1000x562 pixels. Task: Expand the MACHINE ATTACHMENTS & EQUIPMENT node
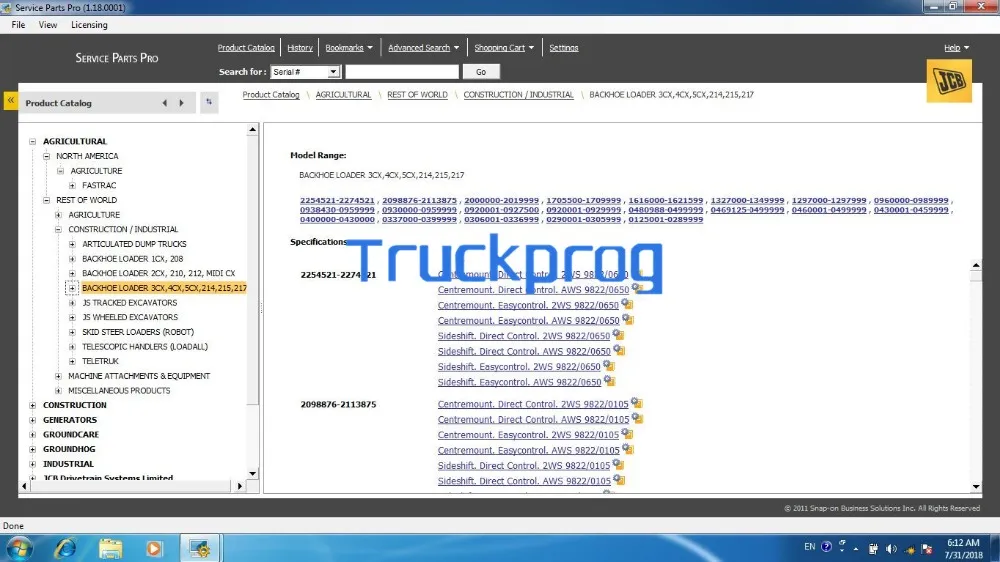tap(59, 376)
